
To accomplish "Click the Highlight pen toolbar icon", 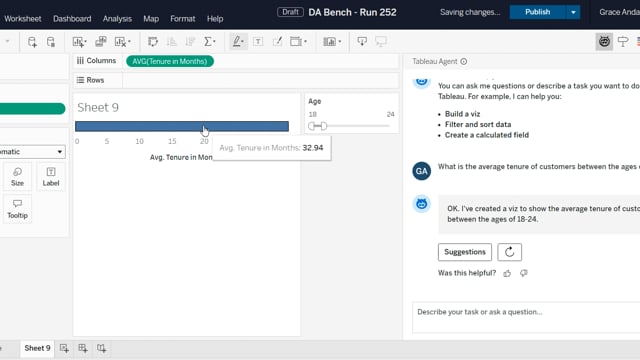I will 237,42.
